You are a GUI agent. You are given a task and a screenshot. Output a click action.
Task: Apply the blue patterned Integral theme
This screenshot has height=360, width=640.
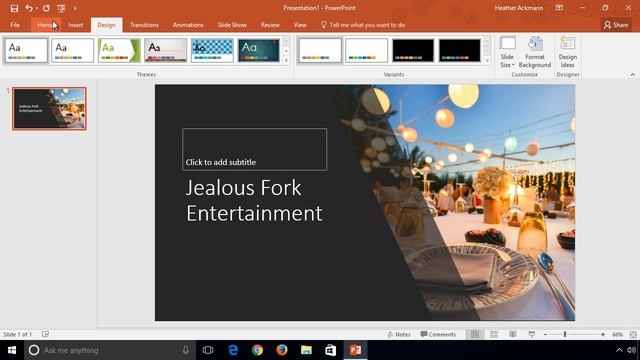coord(212,51)
